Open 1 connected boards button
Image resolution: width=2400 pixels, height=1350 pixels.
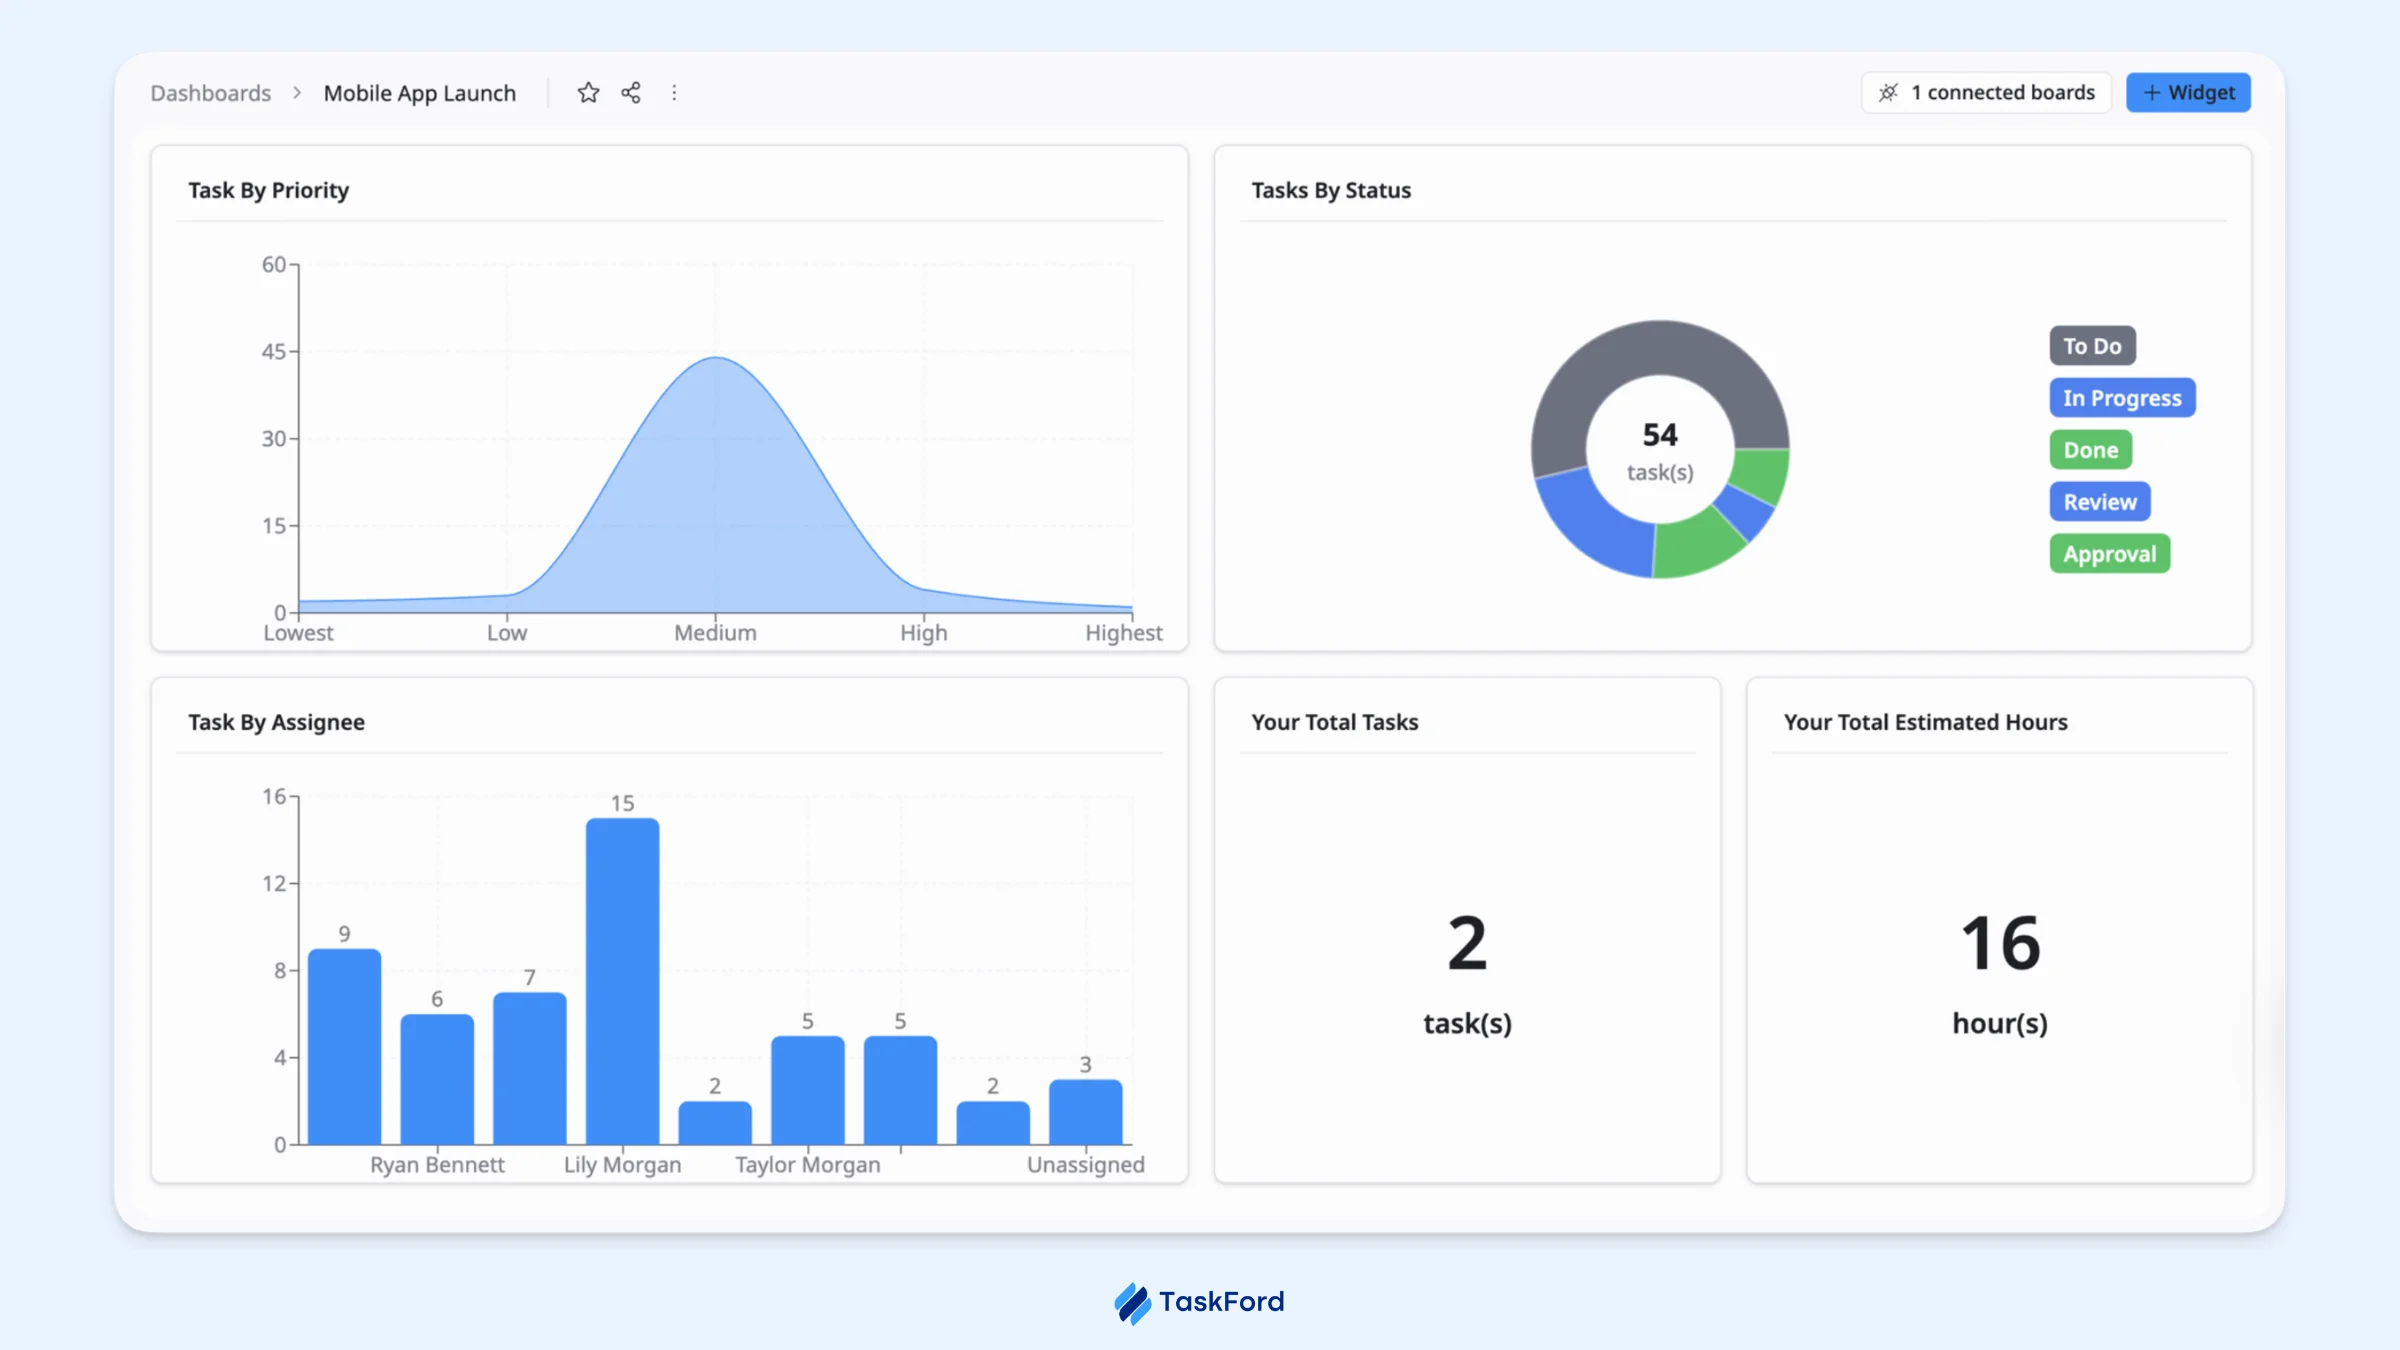click(1986, 93)
